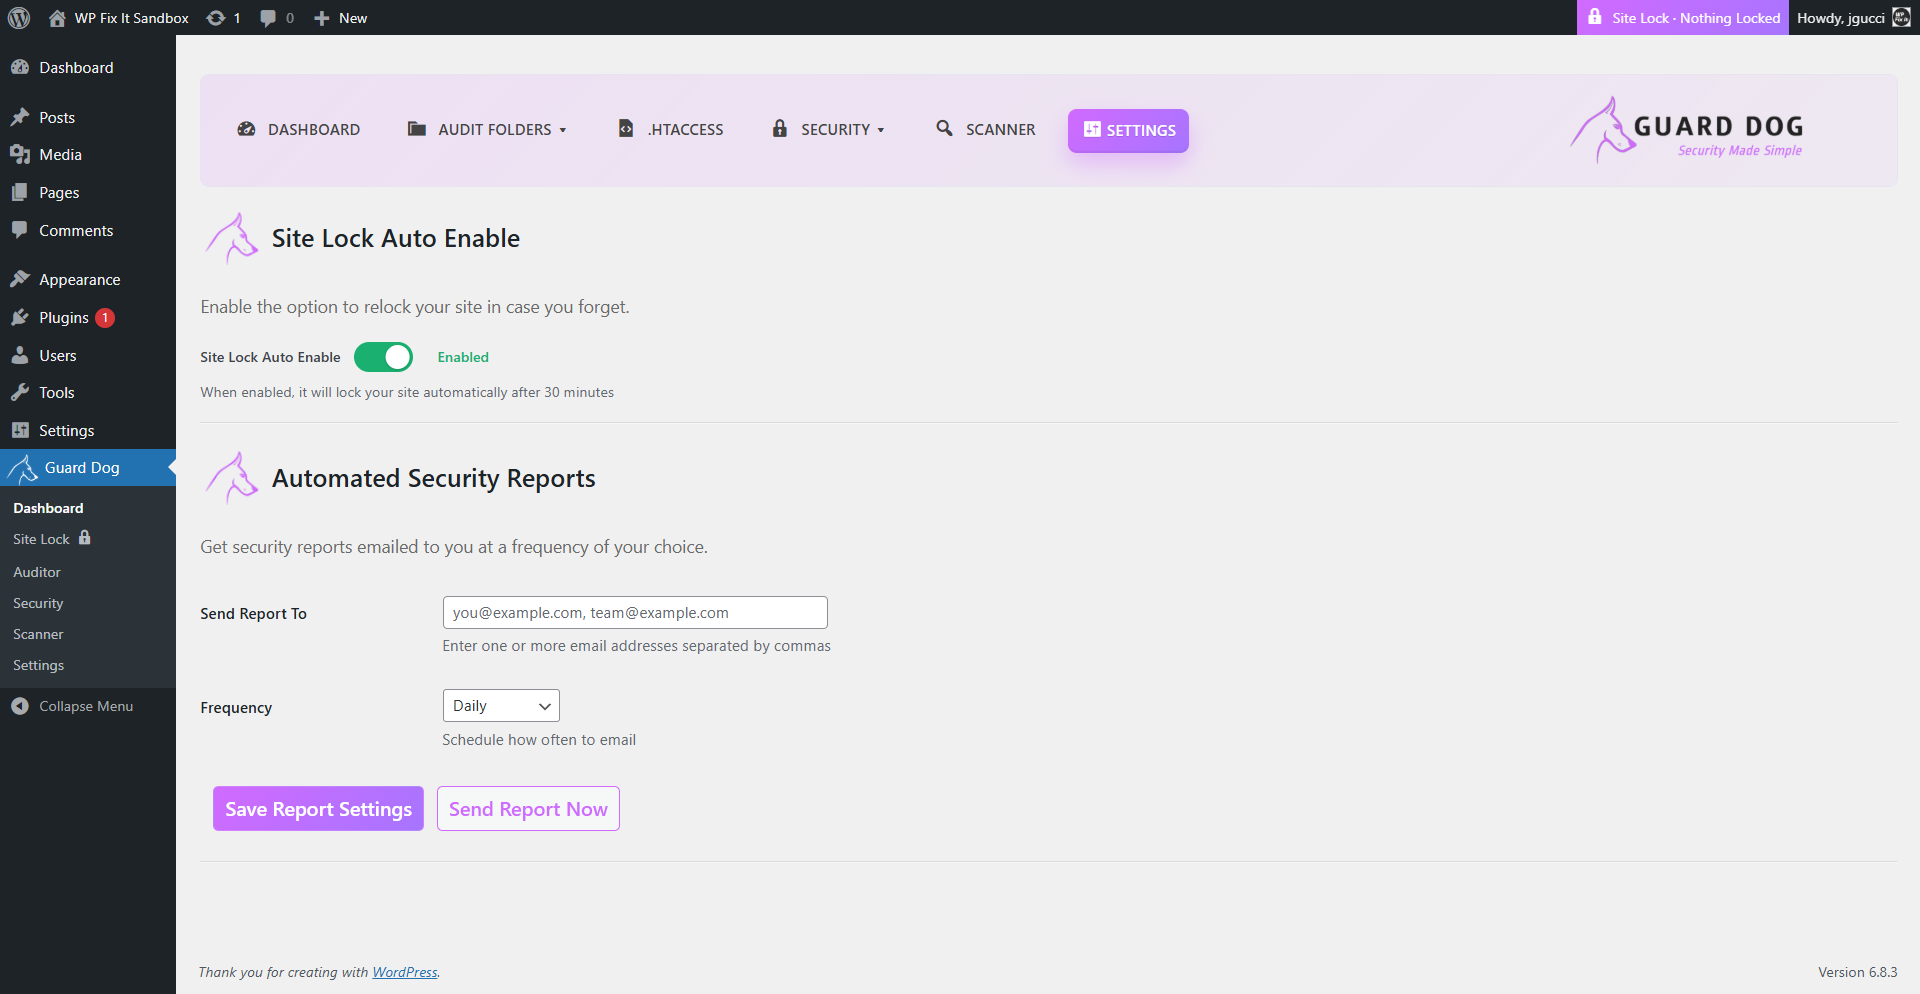Open the .HTACCESS tab

click(x=671, y=130)
